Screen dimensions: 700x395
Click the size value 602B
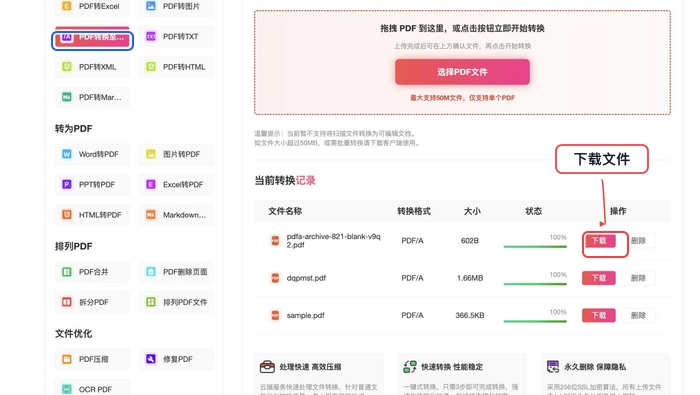470,241
